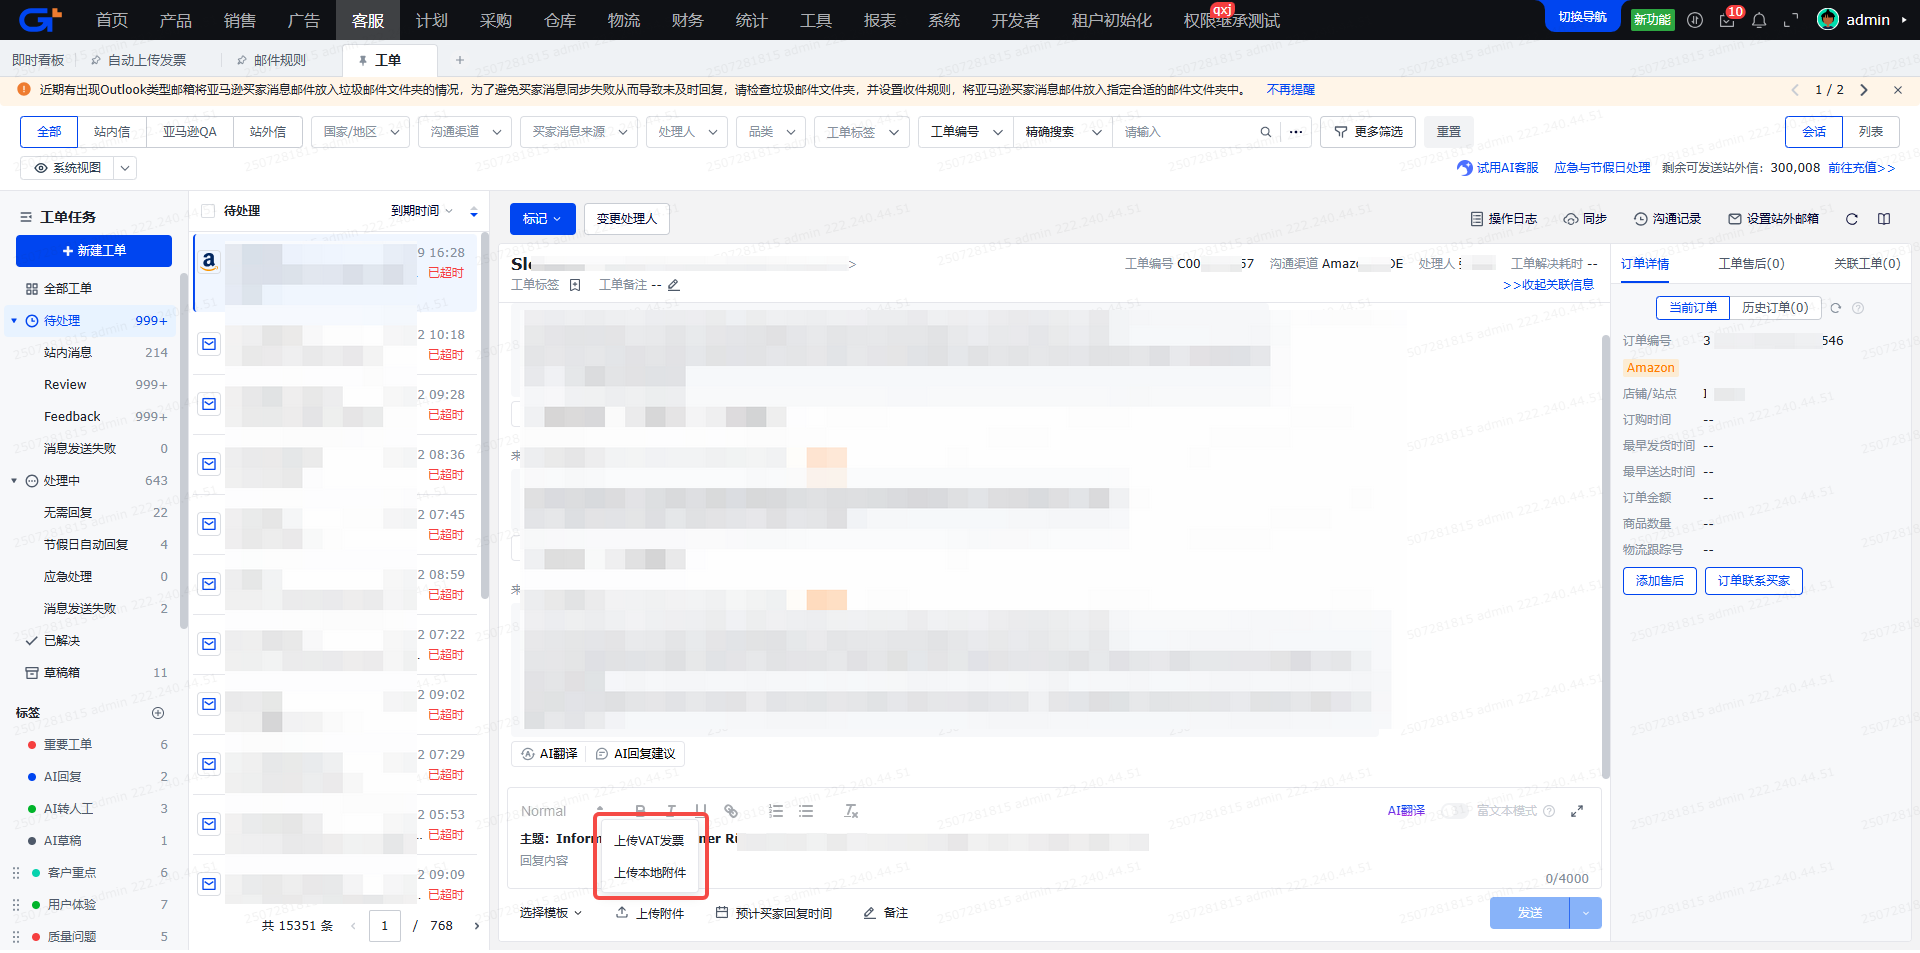Switch to the 工单售后(0) tab

click(x=1751, y=264)
